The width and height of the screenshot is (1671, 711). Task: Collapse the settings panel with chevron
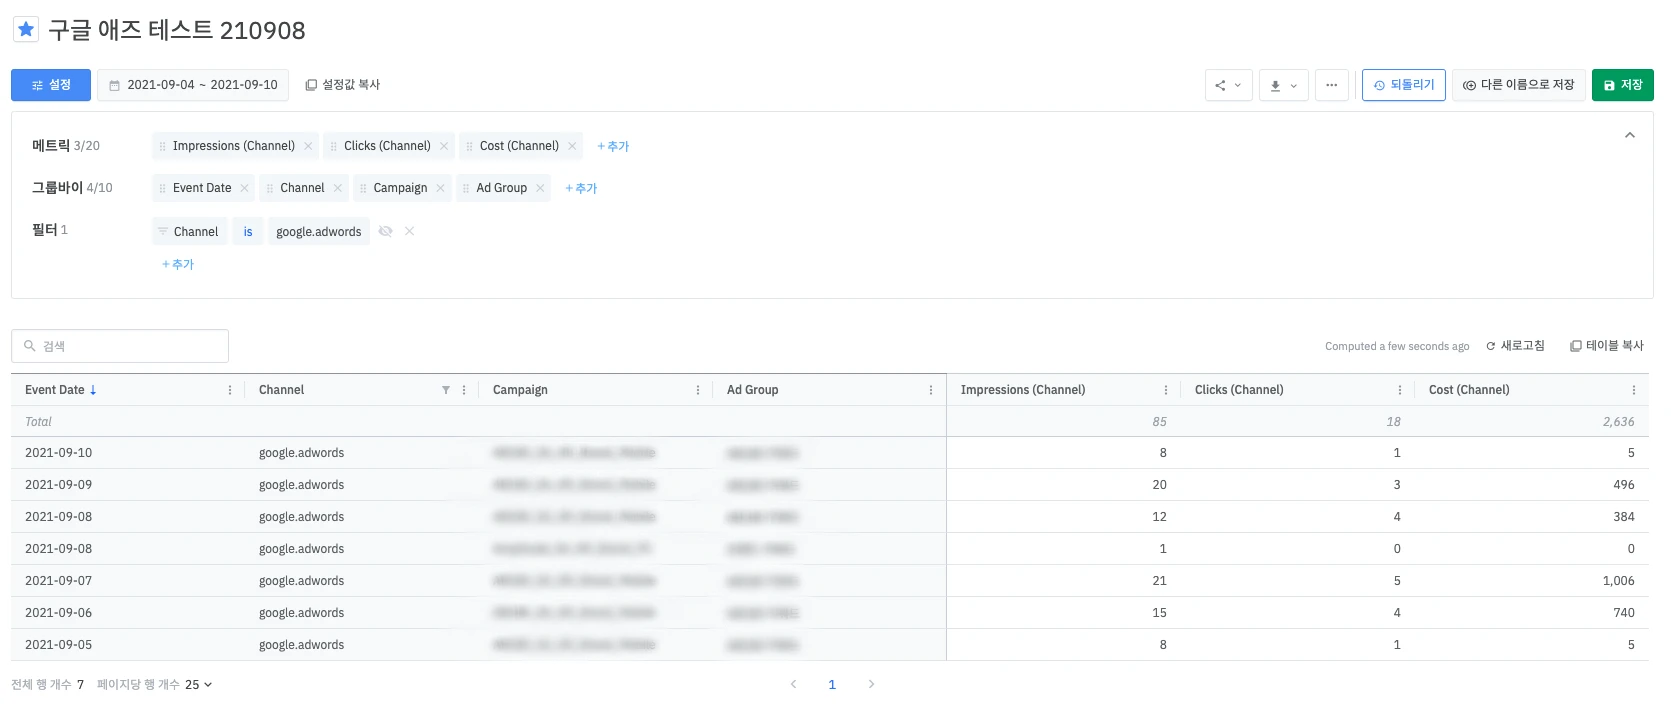coord(1629,135)
